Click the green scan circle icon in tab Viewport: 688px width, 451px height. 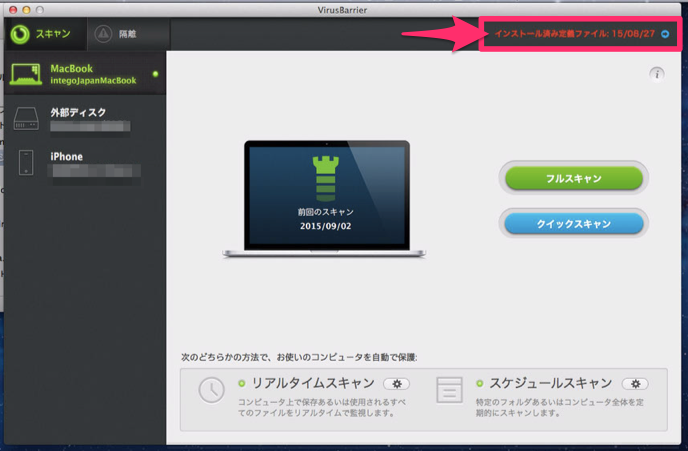20,34
